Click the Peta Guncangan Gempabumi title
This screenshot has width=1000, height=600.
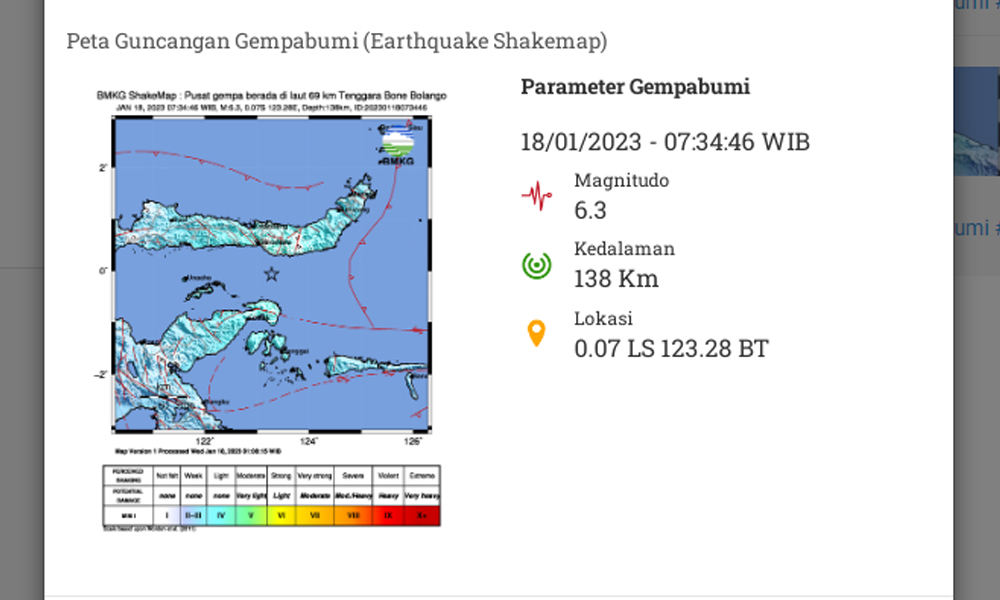pos(337,42)
